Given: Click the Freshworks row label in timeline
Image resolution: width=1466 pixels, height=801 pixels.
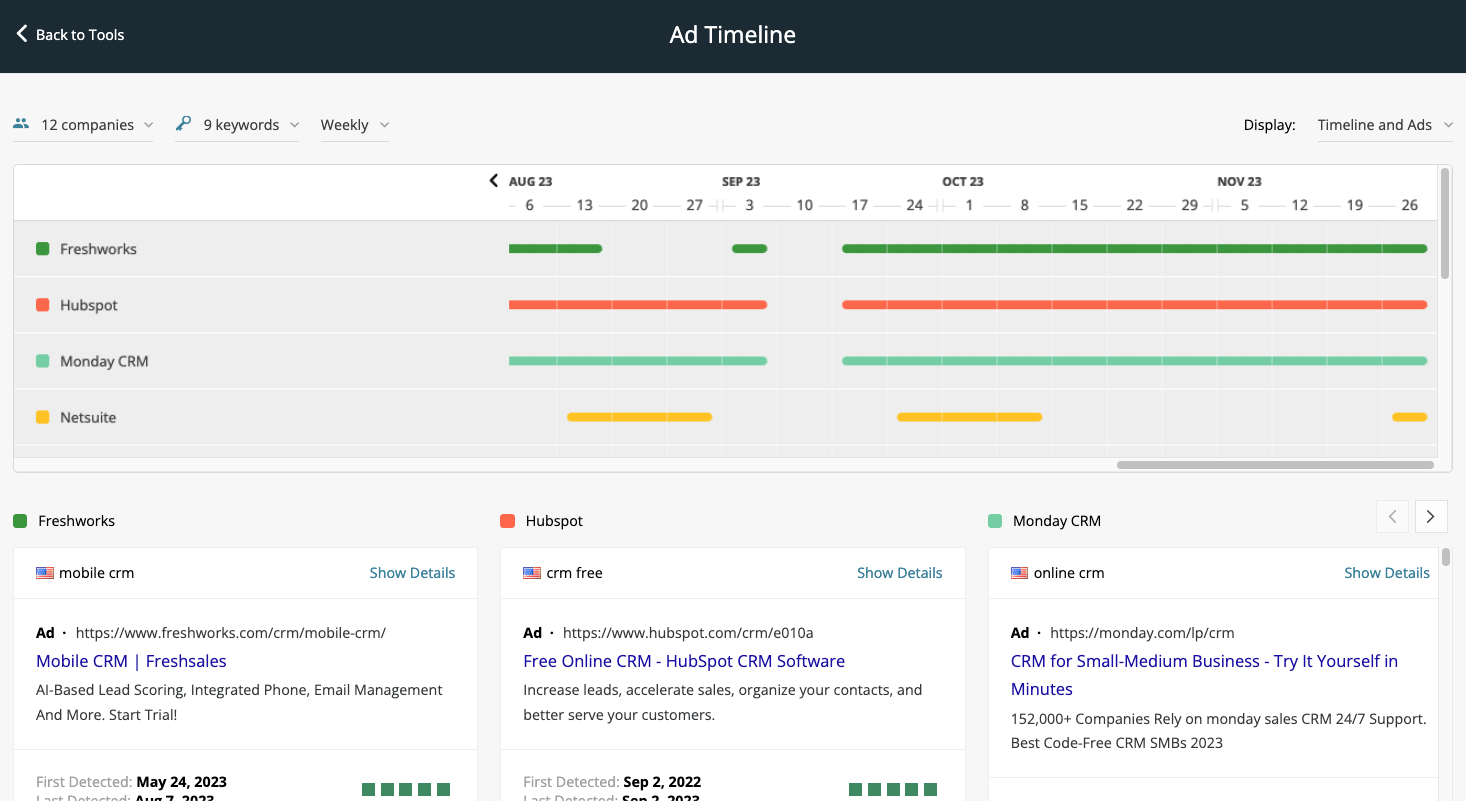Looking at the screenshot, I should pyautogui.click(x=98, y=249).
